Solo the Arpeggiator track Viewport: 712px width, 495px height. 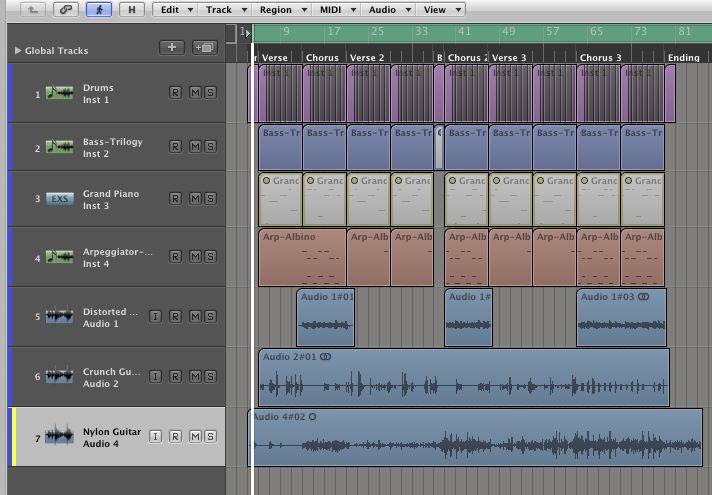click(210, 257)
